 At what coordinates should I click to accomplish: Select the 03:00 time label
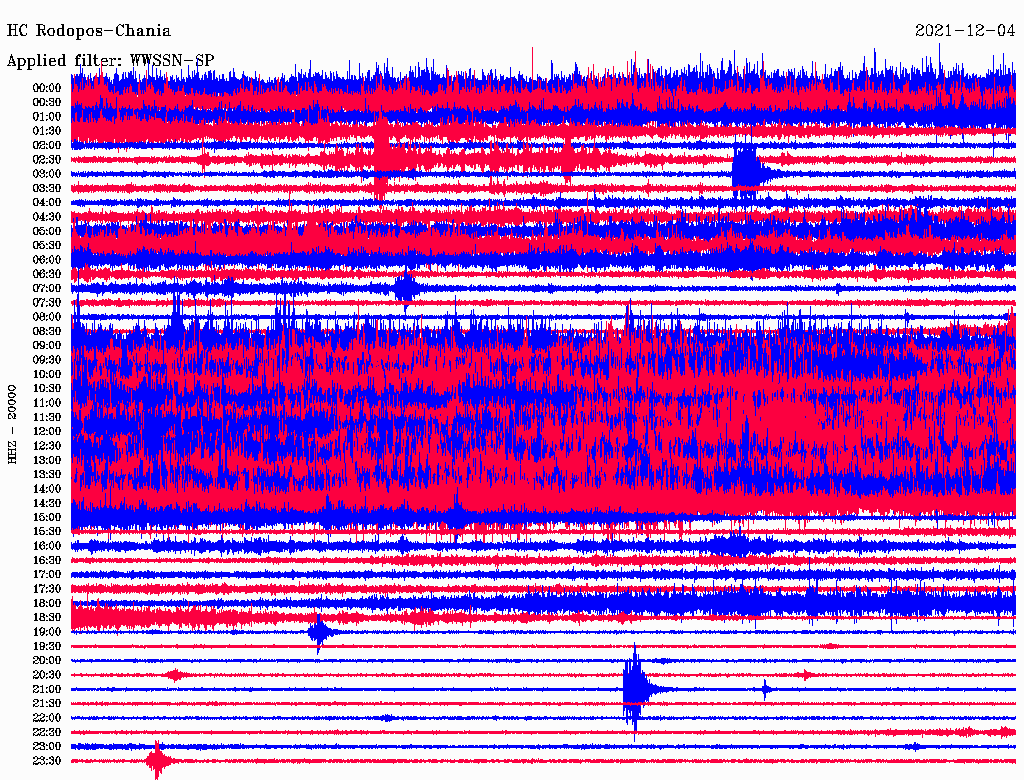47,174
